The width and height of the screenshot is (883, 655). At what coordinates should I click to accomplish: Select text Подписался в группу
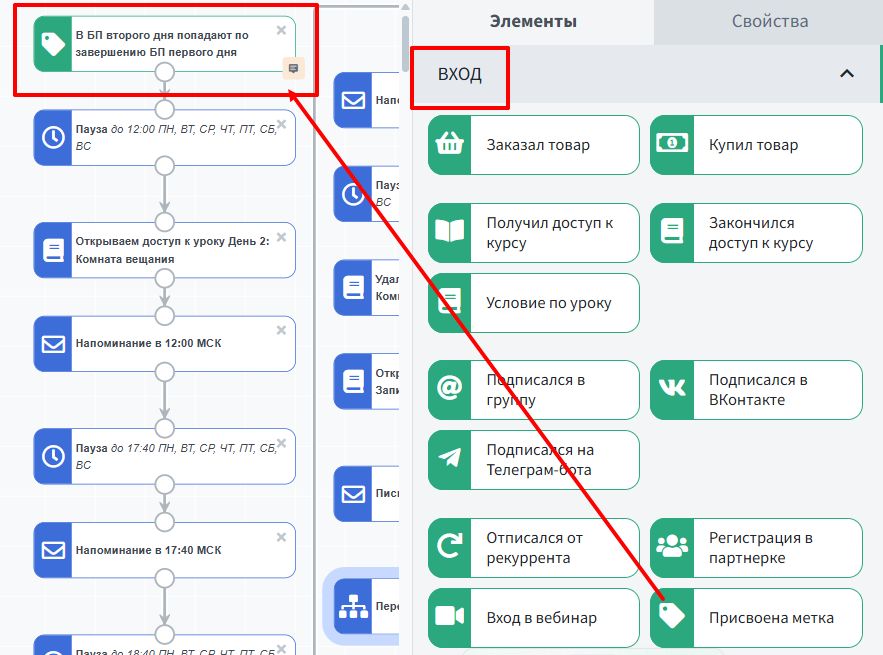pyautogui.click(x=536, y=390)
